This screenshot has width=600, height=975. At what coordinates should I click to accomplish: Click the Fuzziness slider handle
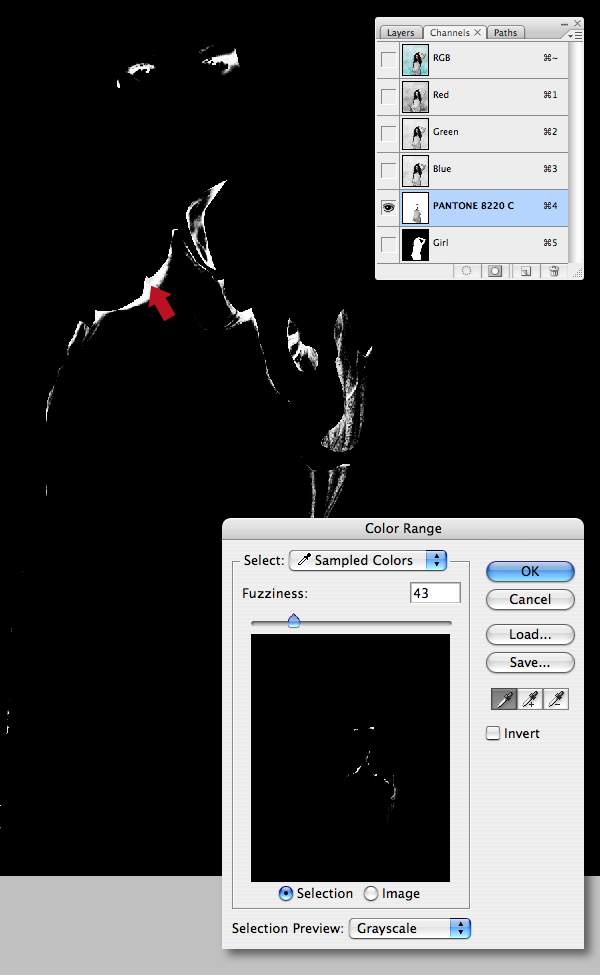point(294,621)
